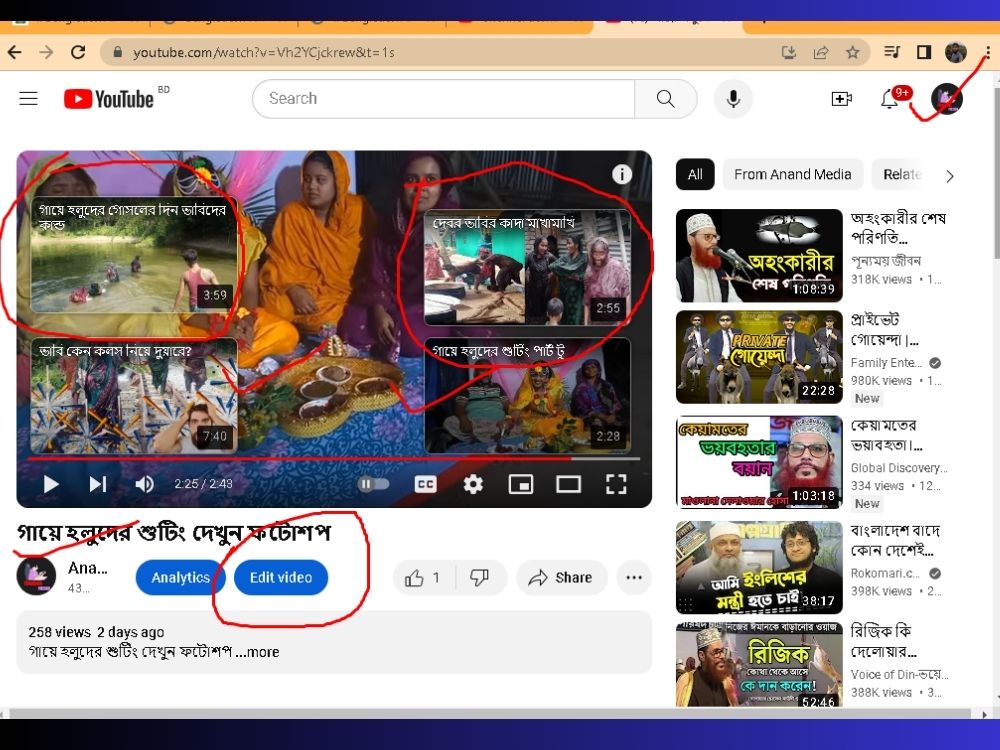This screenshot has height=750, width=1000.
Task: Open the suggested video thumbnail lasting 38:17
Action: pyautogui.click(x=759, y=568)
